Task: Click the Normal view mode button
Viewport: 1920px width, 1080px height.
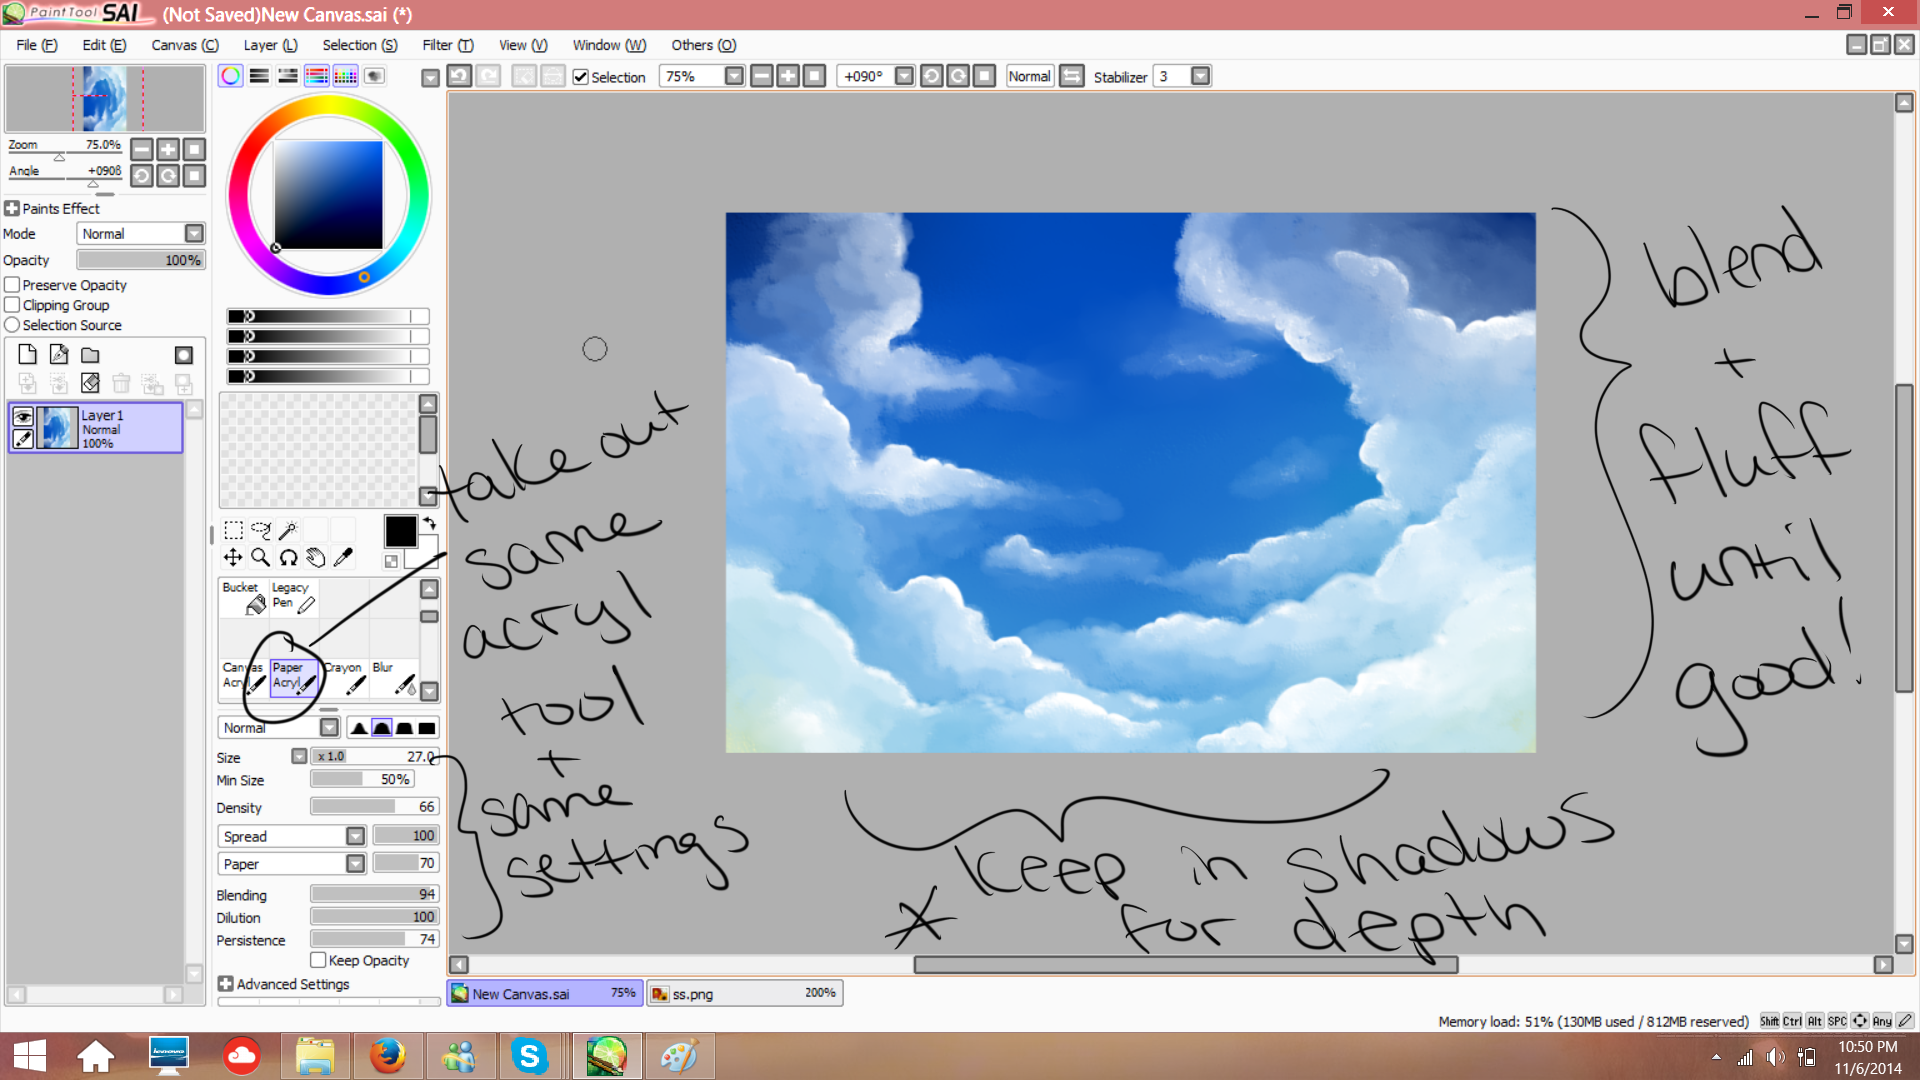Action: 1029,77
